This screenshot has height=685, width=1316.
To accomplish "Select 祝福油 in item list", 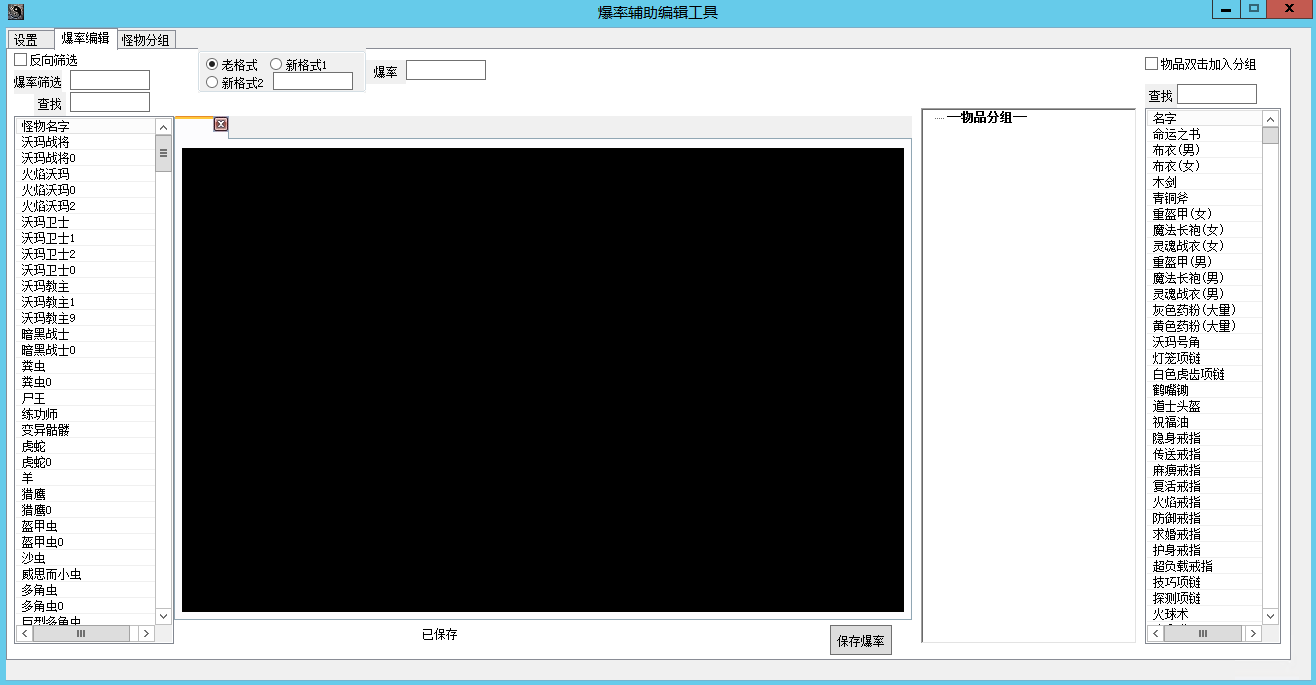I will (1170, 422).
